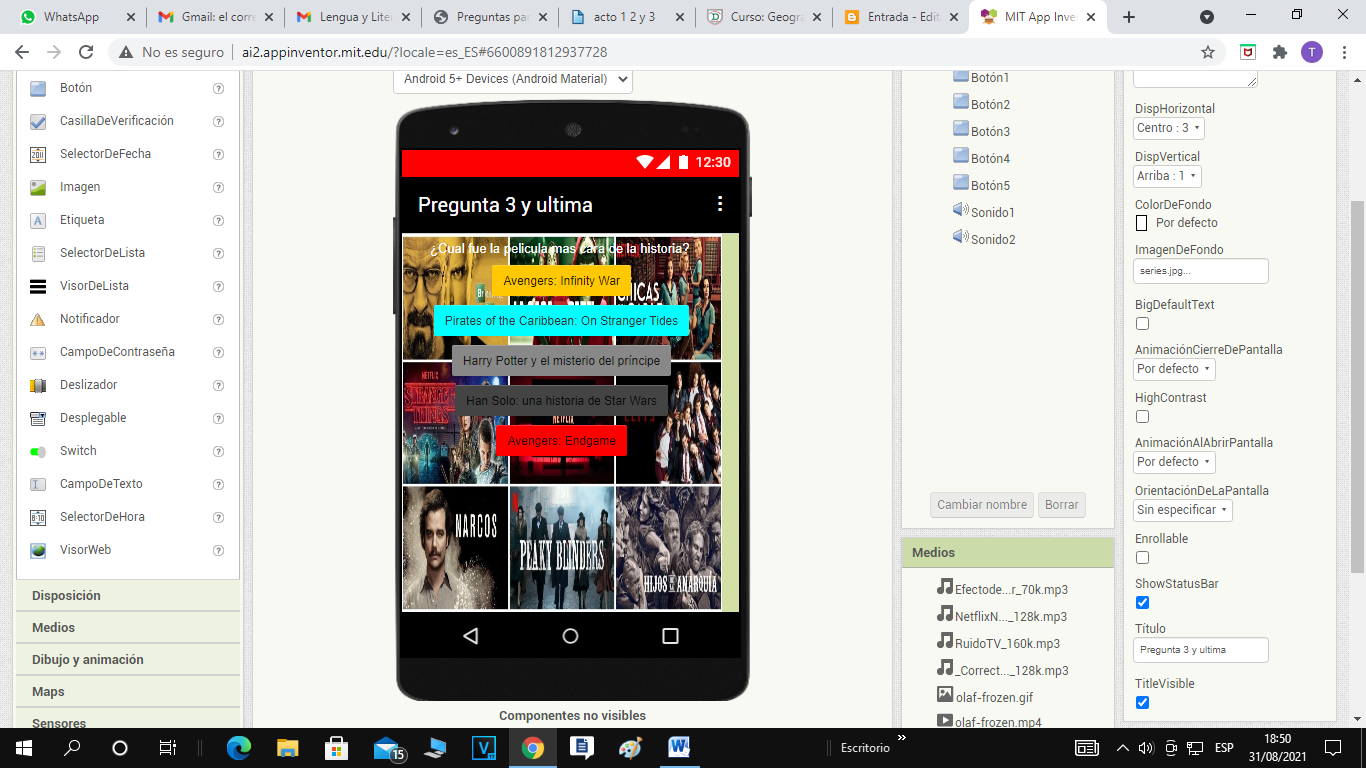Open AnimaciónAlAbrirPantalla dropdown
The height and width of the screenshot is (768, 1366).
1175,462
